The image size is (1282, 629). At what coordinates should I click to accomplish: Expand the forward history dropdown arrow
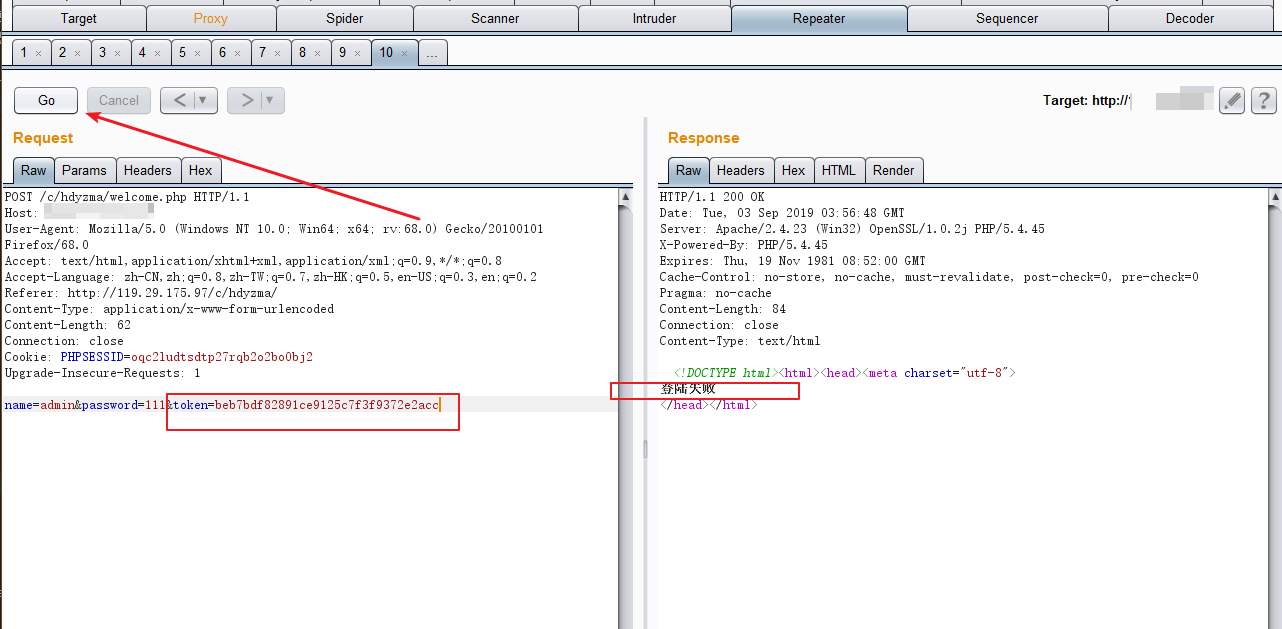(271, 100)
